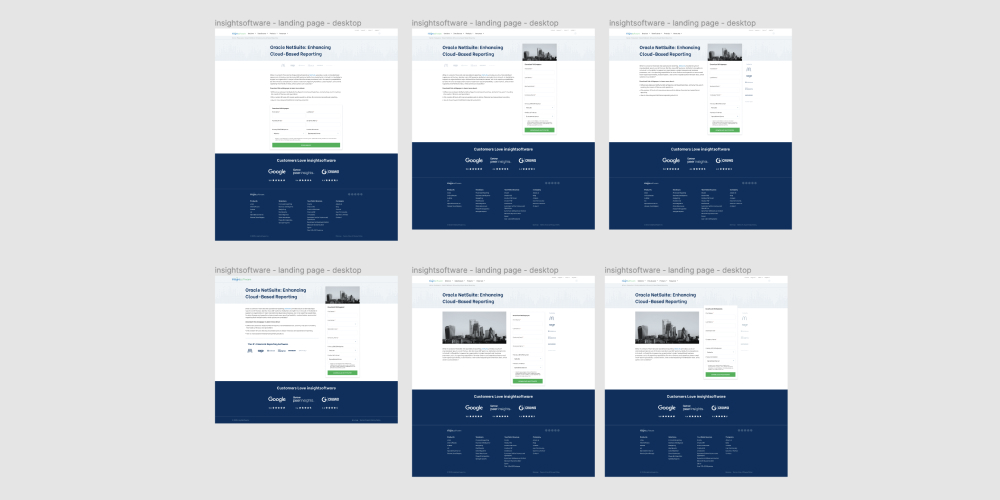The height and width of the screenshot is (500, 1000).
Task: Toggle the form consent checkbox in top-left artboard
Action: click(274, 138)
